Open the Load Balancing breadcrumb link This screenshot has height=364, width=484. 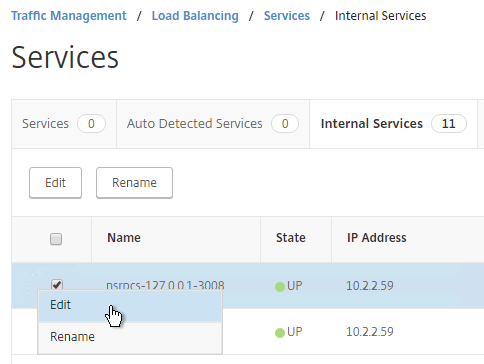[195, 16]
